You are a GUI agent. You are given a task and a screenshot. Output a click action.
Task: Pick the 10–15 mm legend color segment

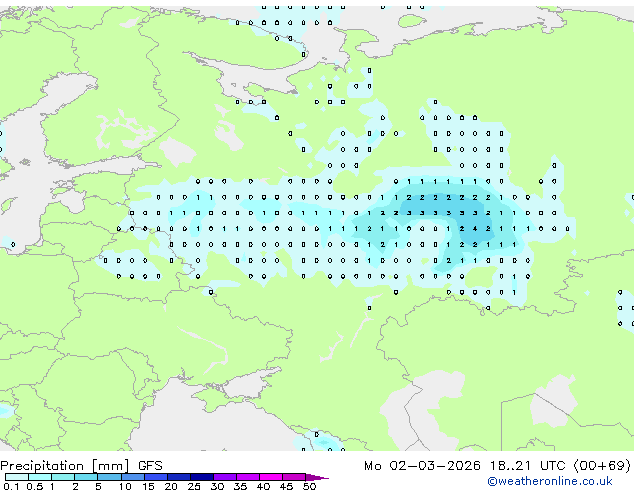pyautogui.click(x=132, y=477)
